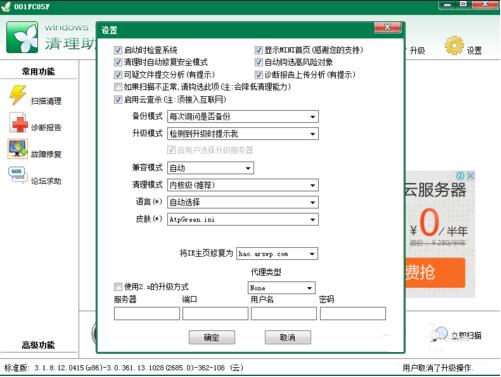This screenshot has width=501, height=377.
Task: Toggle 启动时检查系统 checkbox
Action: tap(118, 50)
